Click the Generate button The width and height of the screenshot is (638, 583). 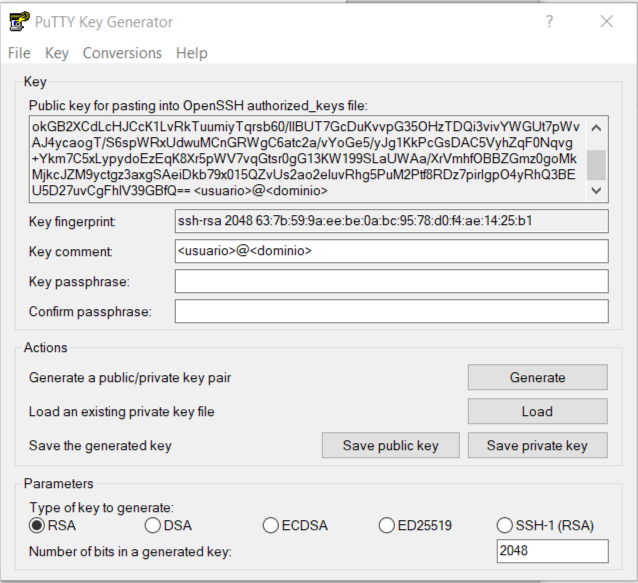pyautogui.click(x=537, y=377)
